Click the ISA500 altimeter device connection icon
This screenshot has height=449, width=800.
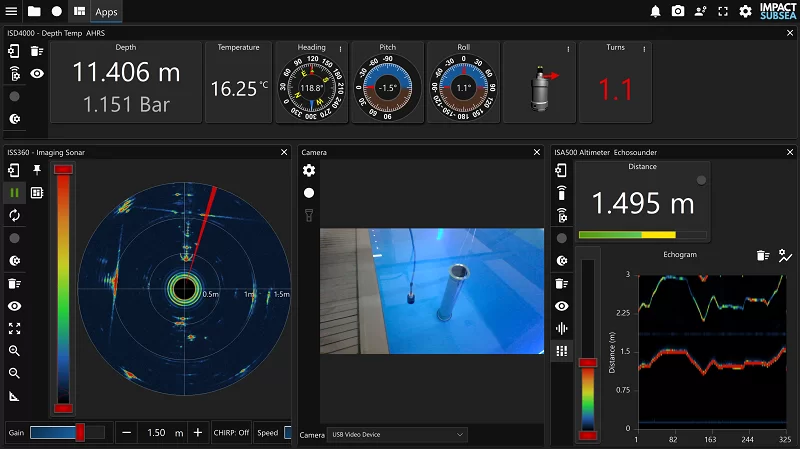coord(561,170)
